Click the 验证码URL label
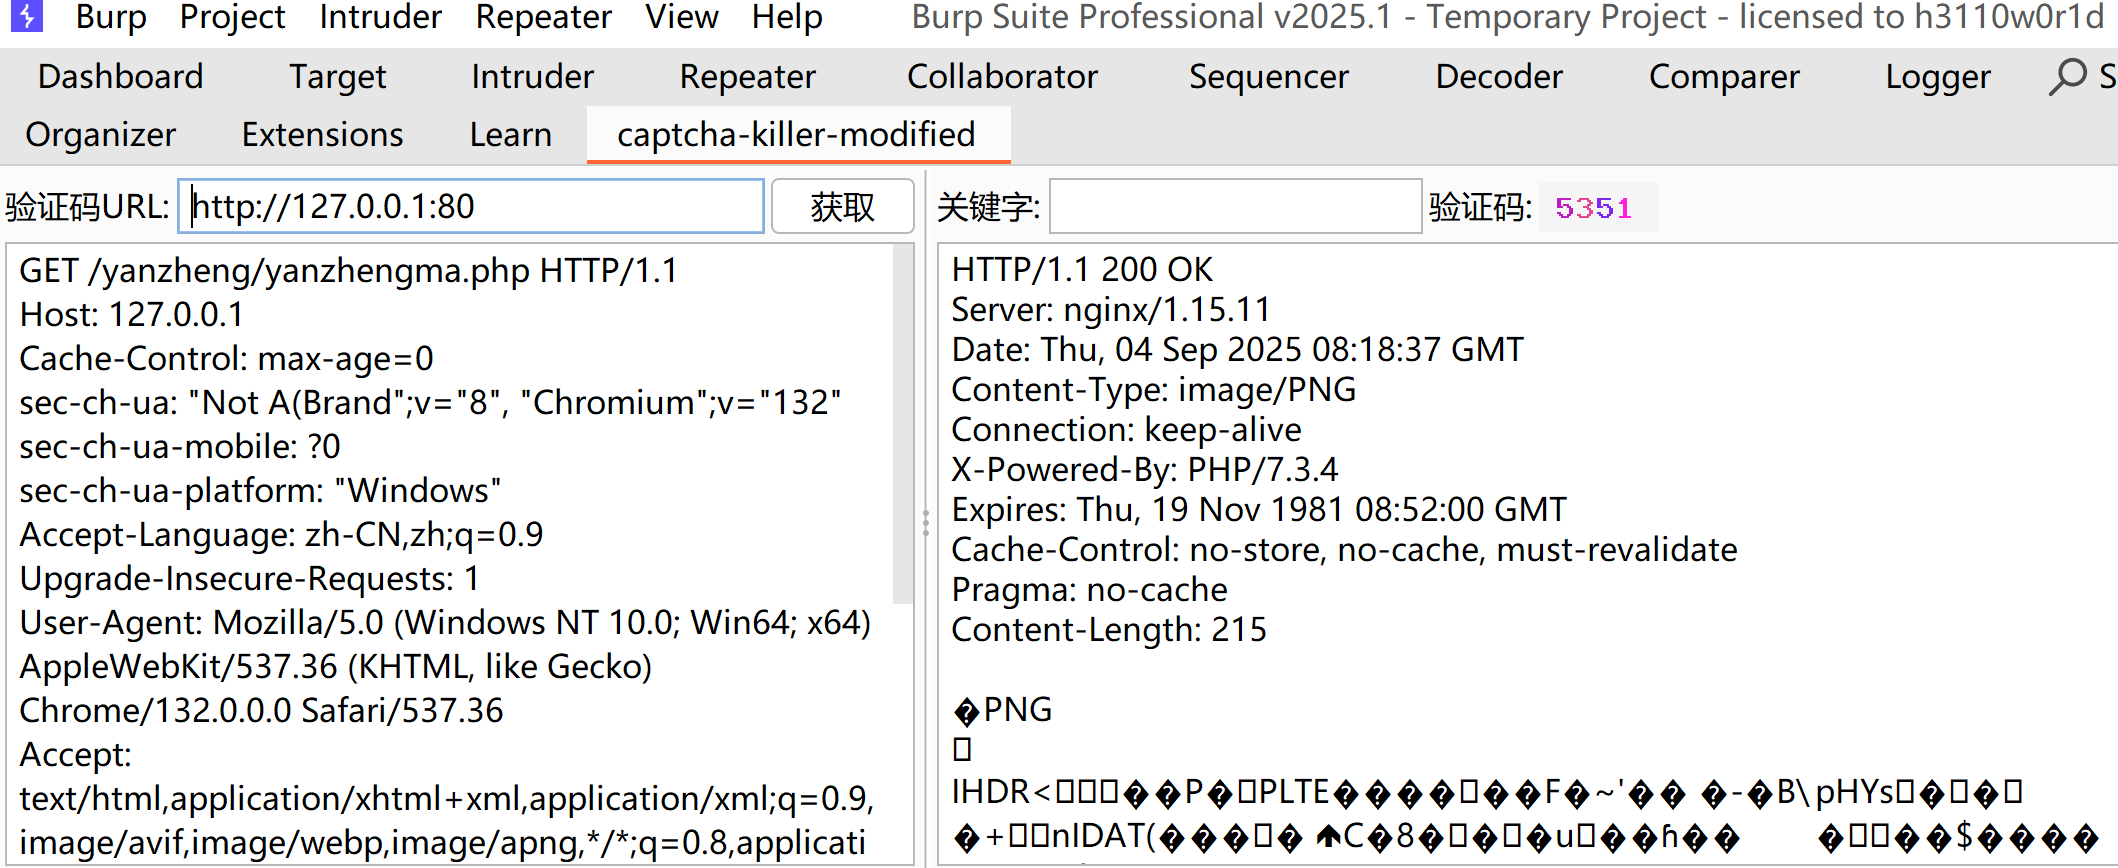This screenshot has height=868, width=2118. click(x=88, y=207)
